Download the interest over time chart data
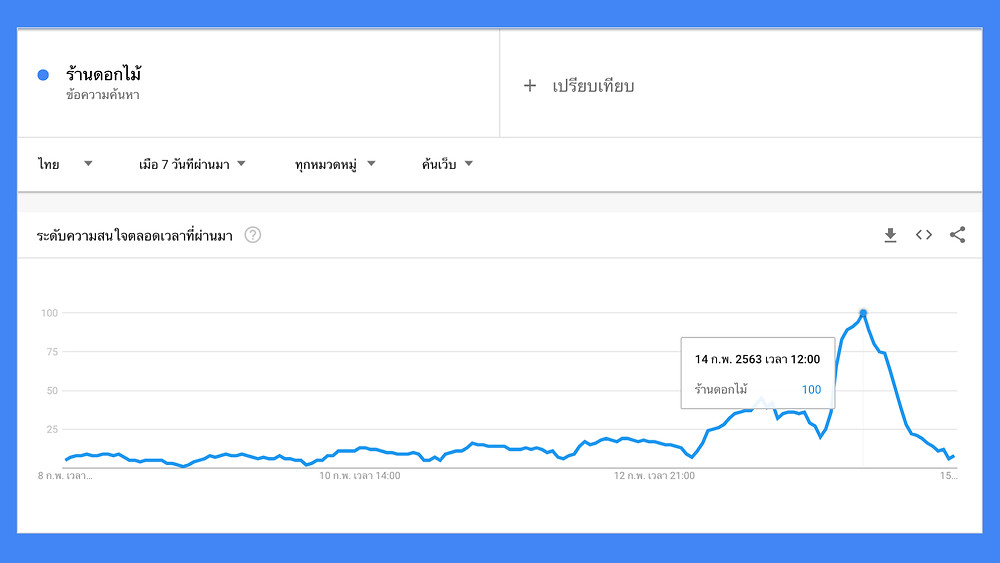This screenshot has height=563, width=1000. 890,235
